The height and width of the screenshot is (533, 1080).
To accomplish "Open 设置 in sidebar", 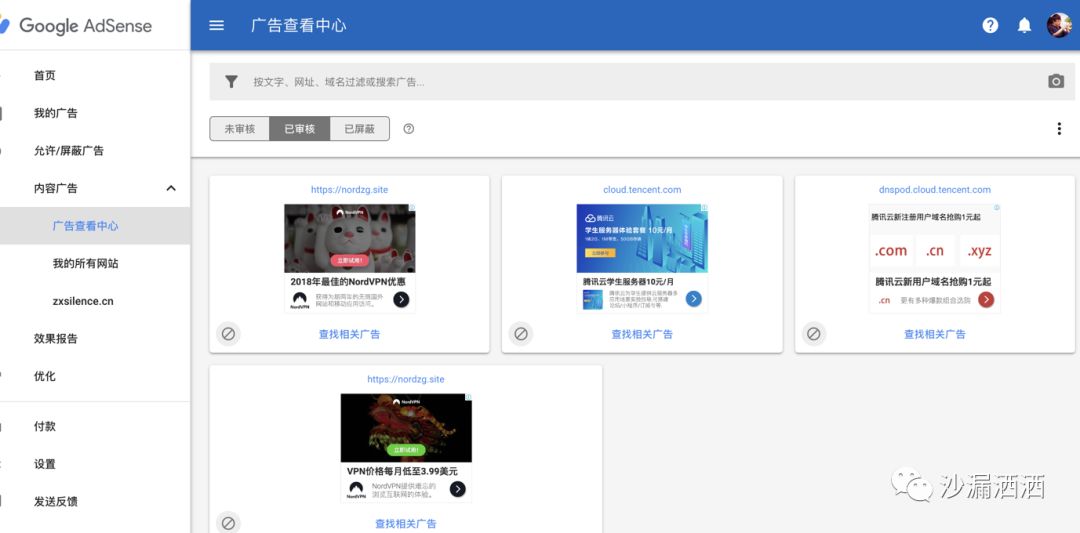I will [45, 464].
